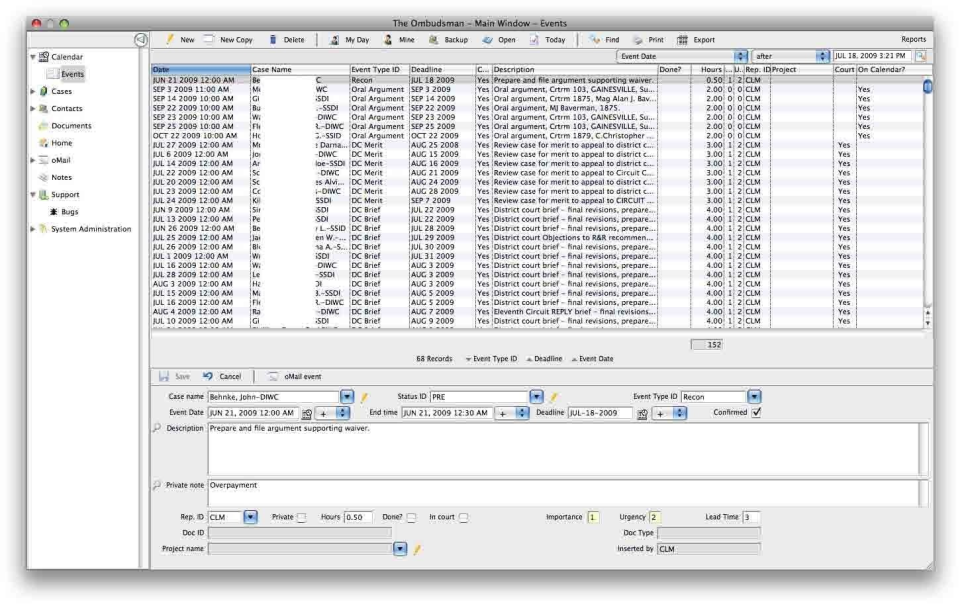Image resolution: width=960 pixels, height=606 pixels.
Task: Click pencil icon next to Status ID
Action: 553,397
